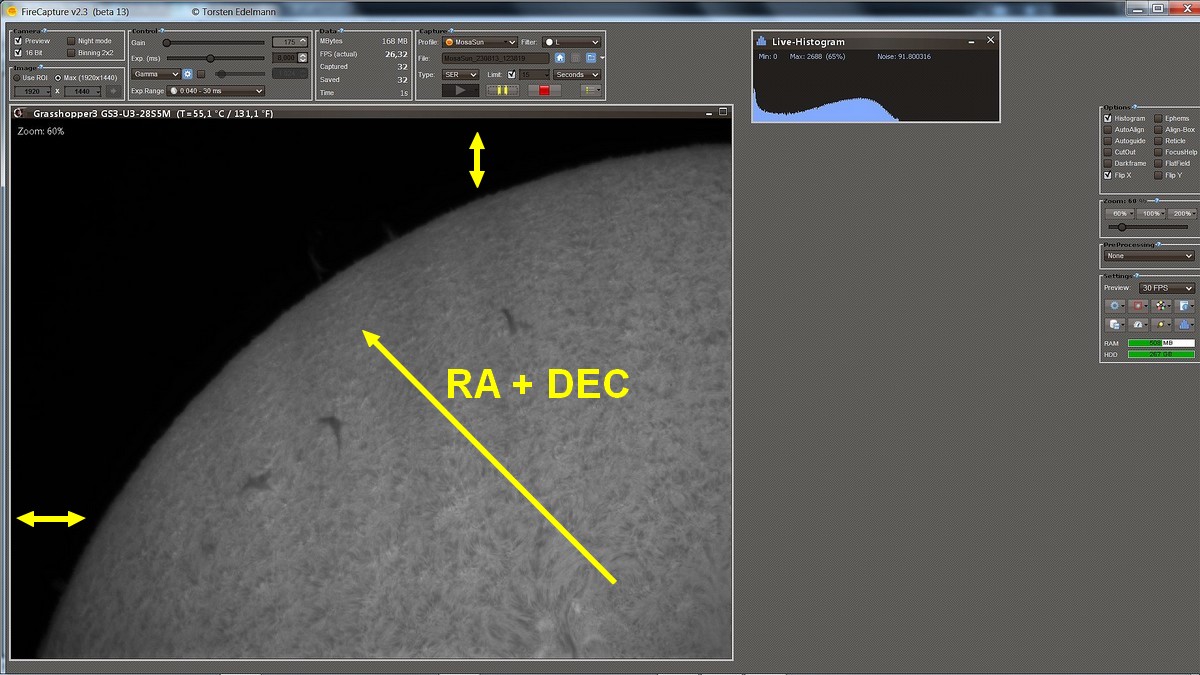Click the Zoom slider handle
The width and height of the screenshot is (1200, 675).
pyautogui.click(x=1122, y=227)
